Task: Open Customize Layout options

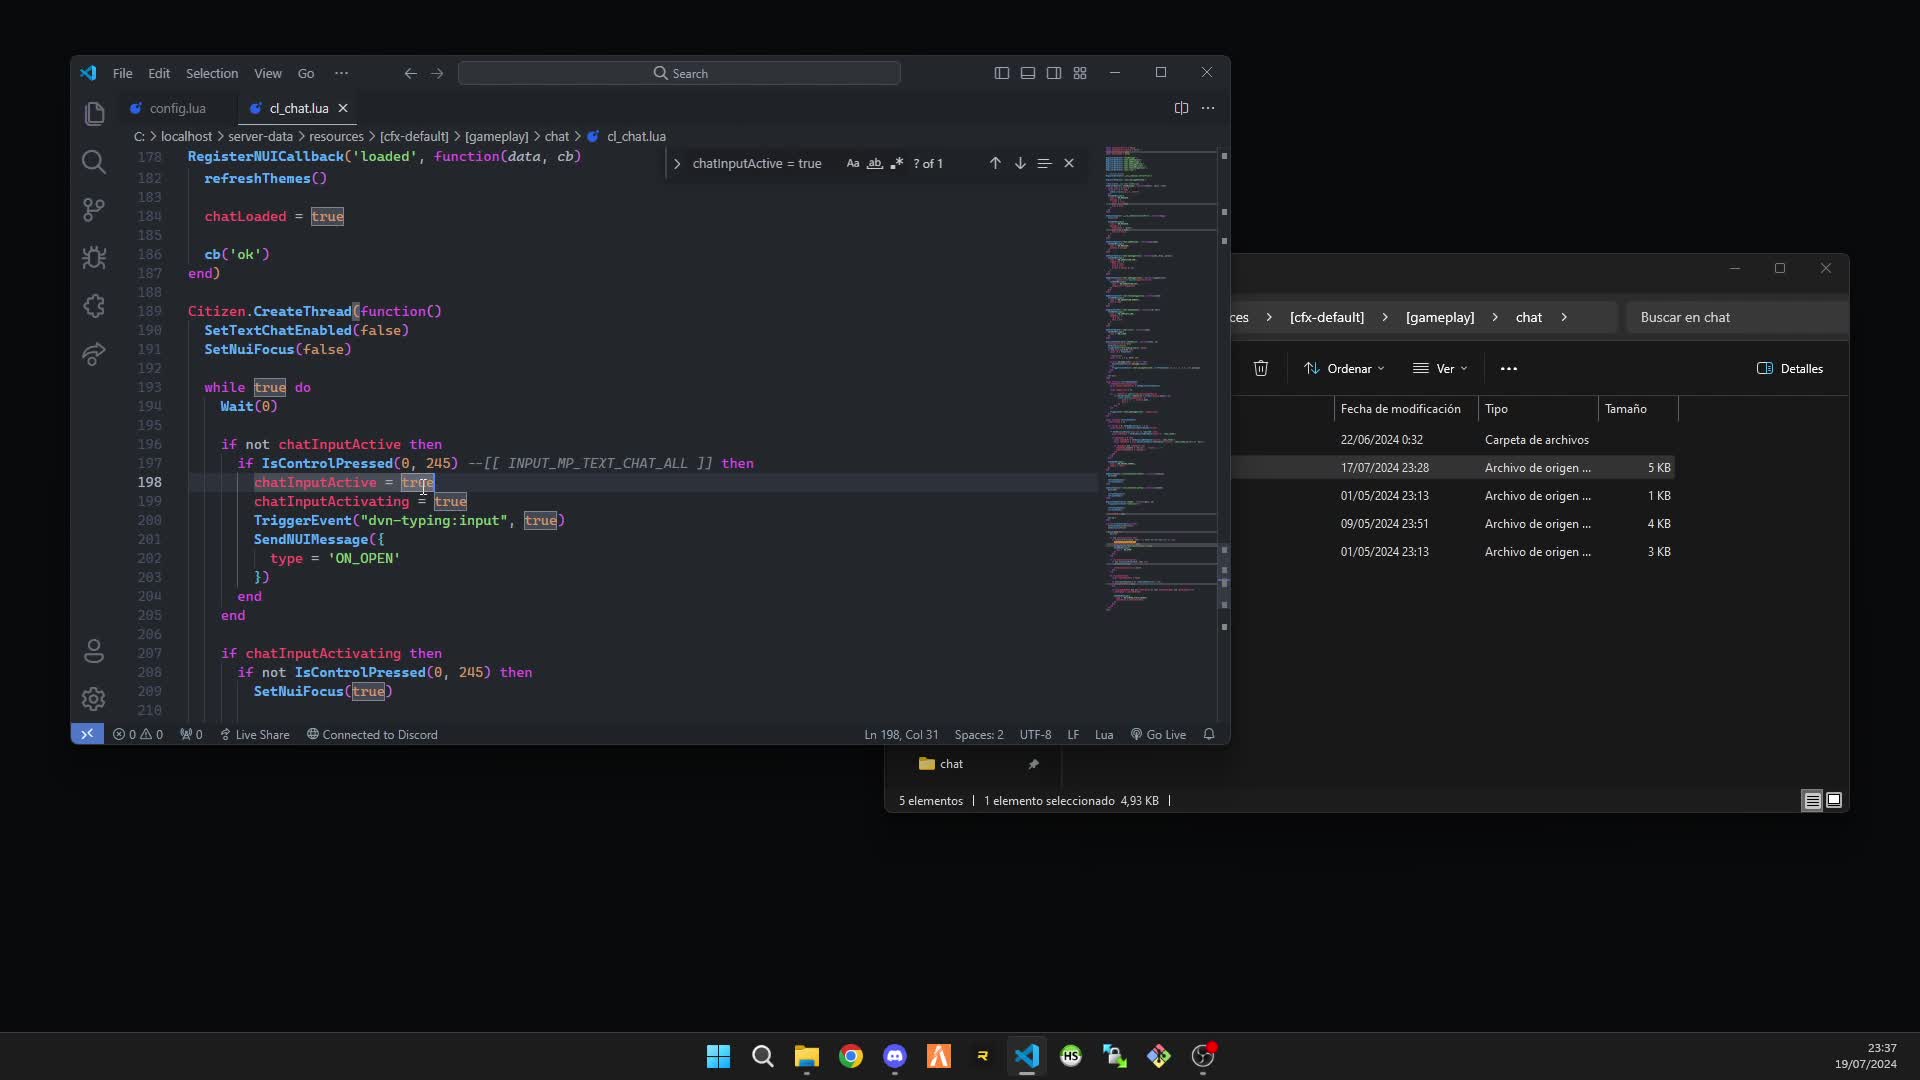Action: click(1080, 73)
